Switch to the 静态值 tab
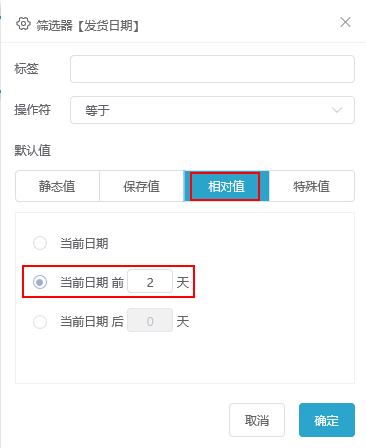 point(57,186)
